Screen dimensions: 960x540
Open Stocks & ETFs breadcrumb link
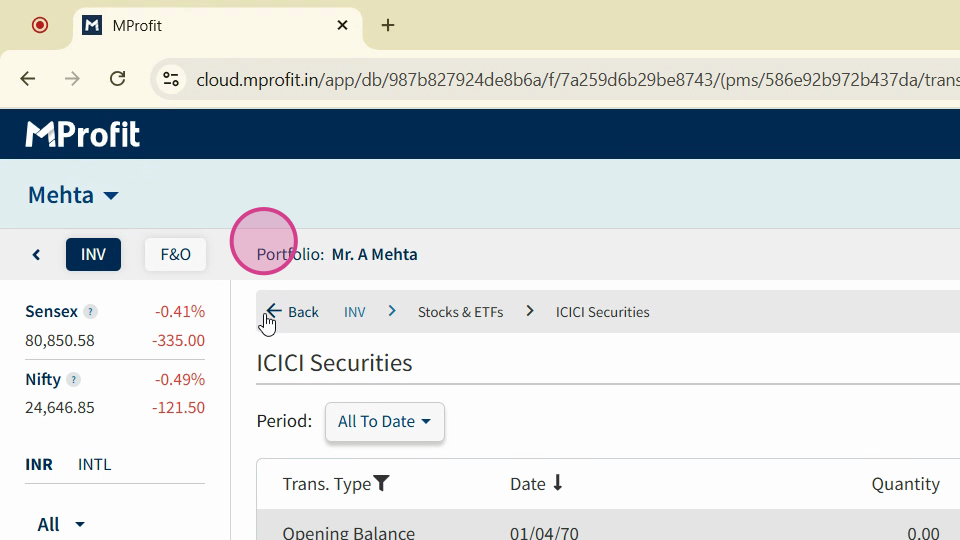tap(460, 312)
